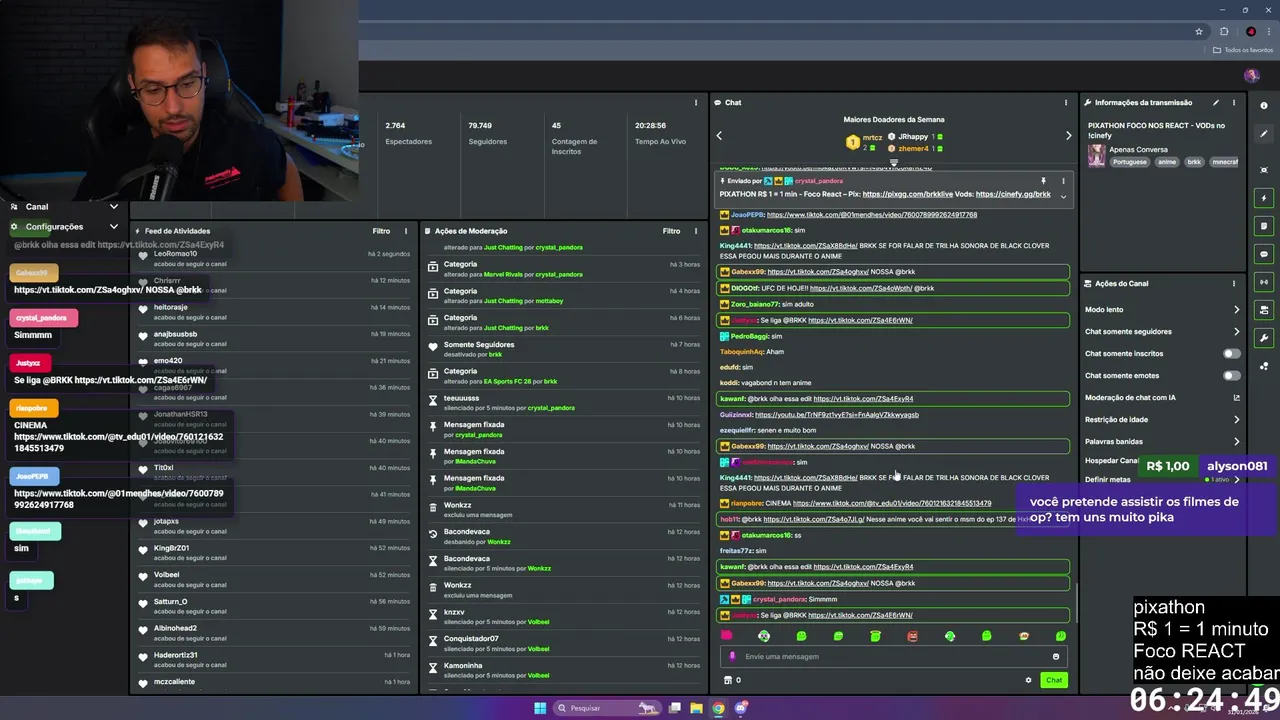The image size is (1280, 720).
Task: Click the clip capture icon in right sidebar
Action: (x=1264, y=170)
